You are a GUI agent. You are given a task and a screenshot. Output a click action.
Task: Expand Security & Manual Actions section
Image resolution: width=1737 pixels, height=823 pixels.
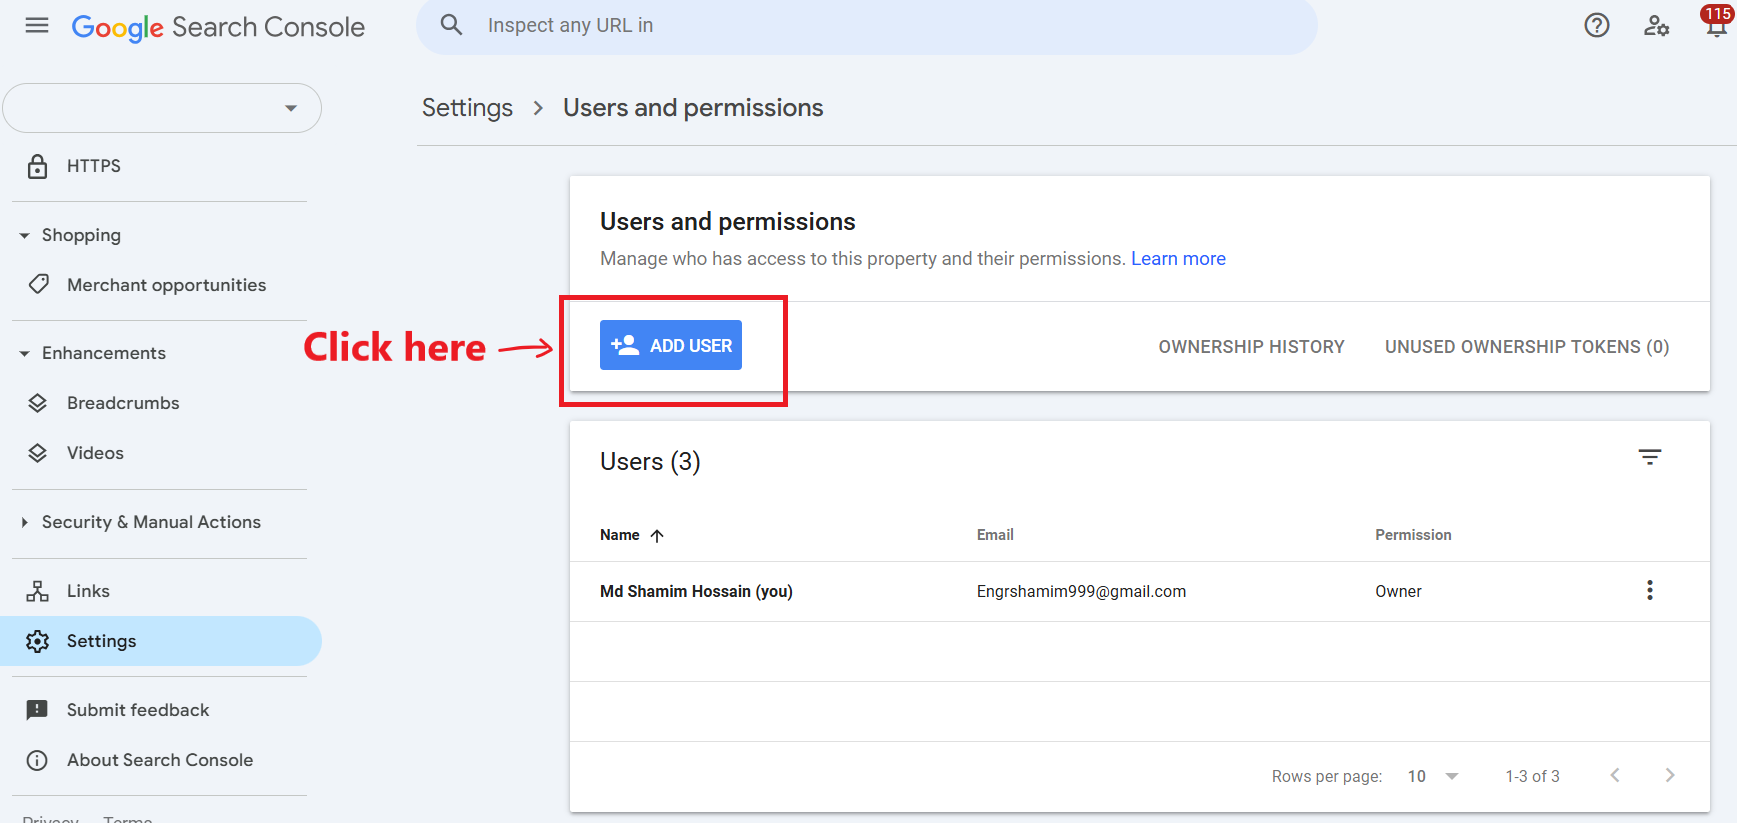[x=24, y=522]
